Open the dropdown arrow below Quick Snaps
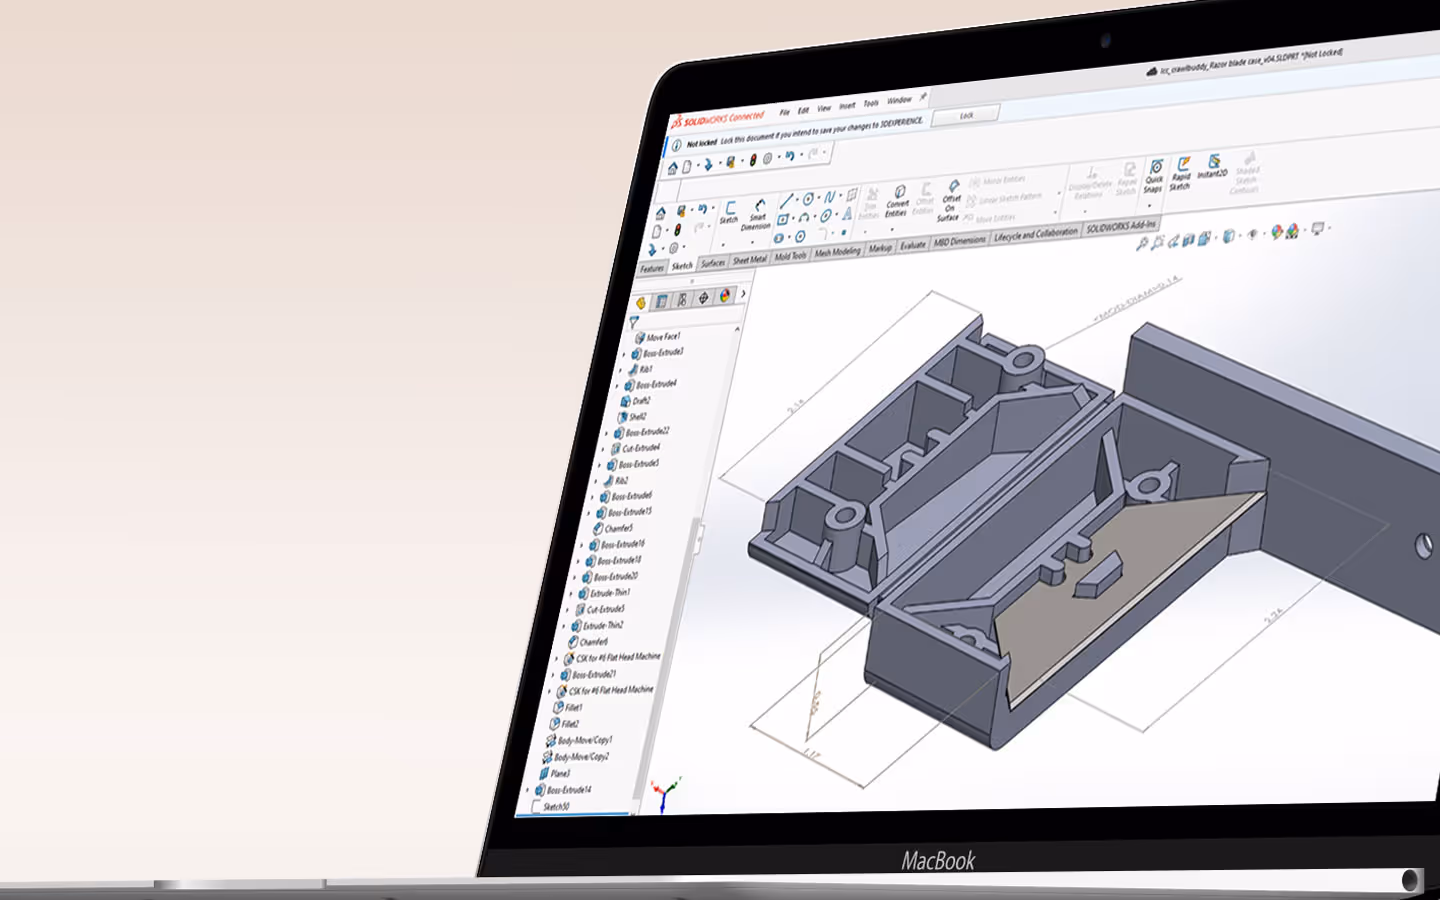Screen dimensions: 1440x900 tap(1149, 206)
